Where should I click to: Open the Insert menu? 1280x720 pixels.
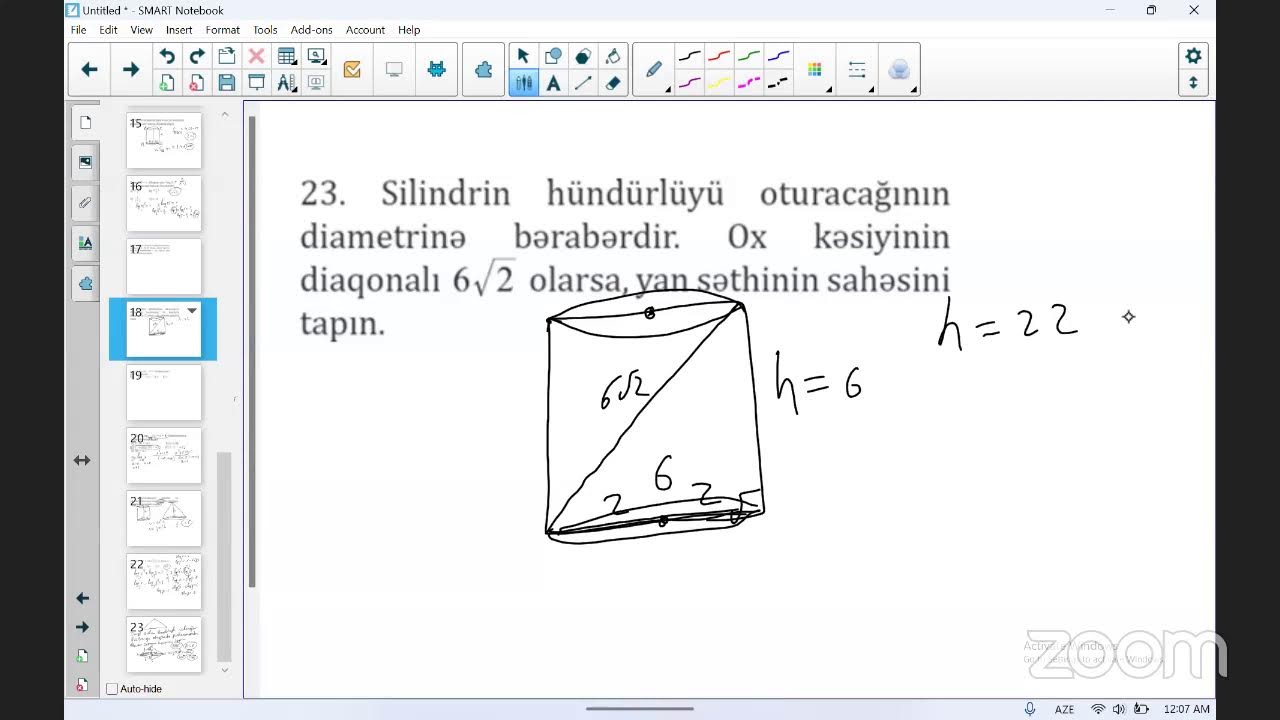pos(179,30)
